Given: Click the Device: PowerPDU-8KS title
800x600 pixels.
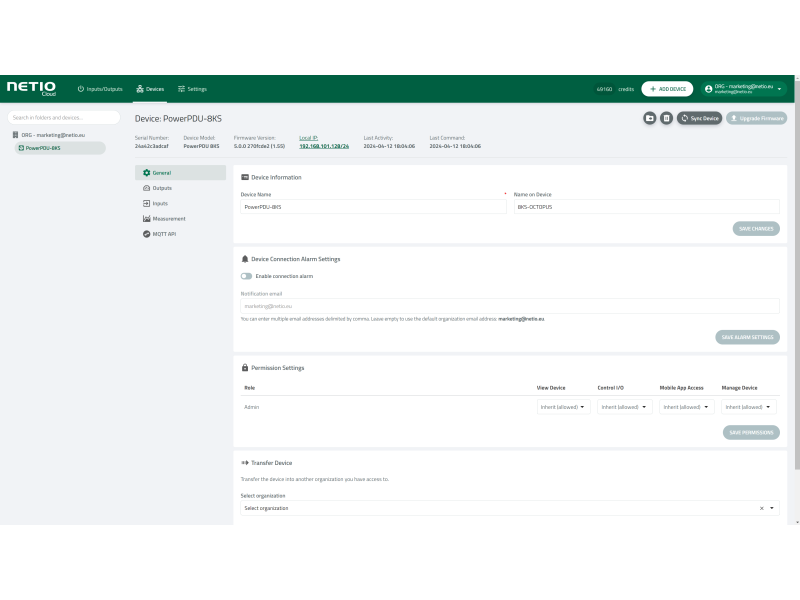Looking at the screenshot, I should click(x=178, y=118).
